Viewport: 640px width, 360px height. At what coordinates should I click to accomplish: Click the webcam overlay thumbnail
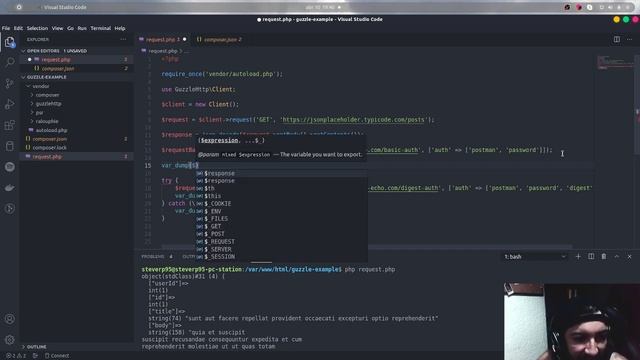tap(571, 321)
